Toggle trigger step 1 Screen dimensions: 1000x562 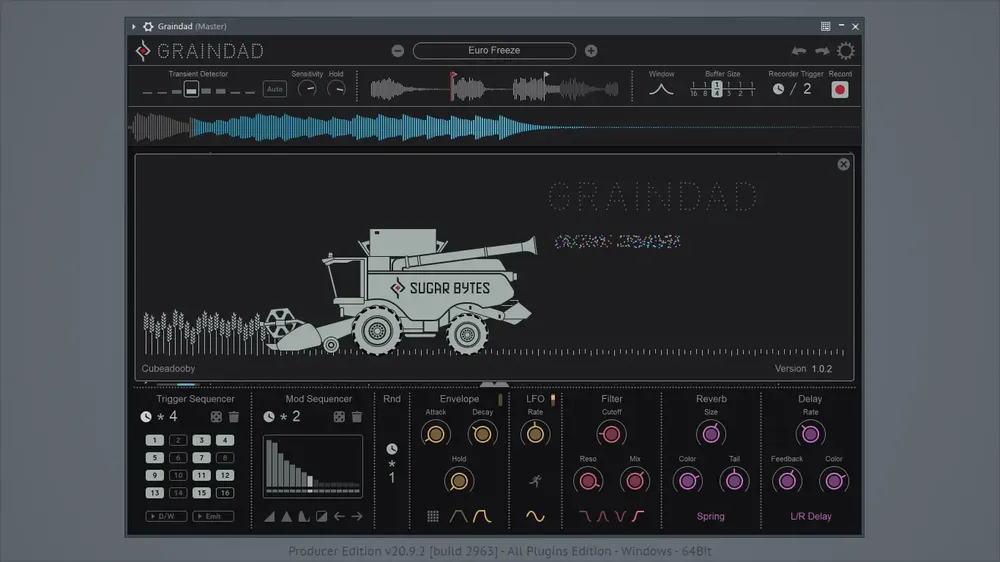tap(154, 440)
